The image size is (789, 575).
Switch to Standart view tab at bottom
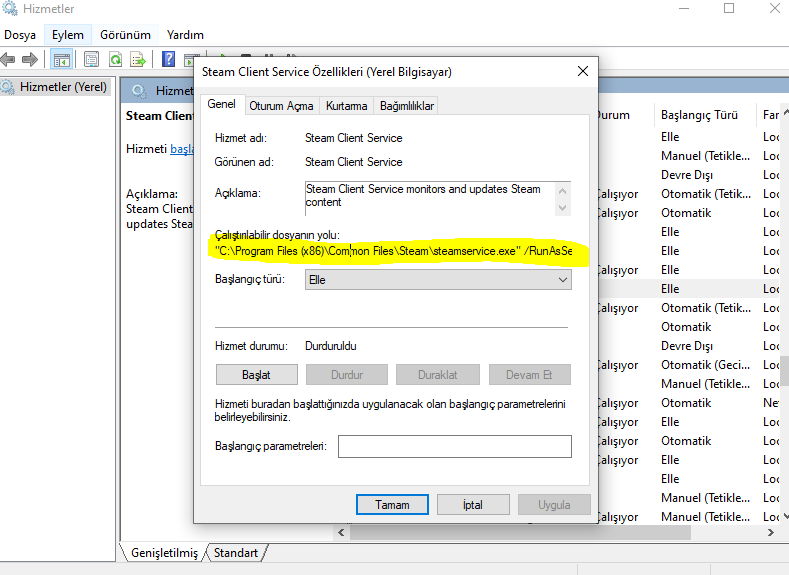[x=235, y=553]
